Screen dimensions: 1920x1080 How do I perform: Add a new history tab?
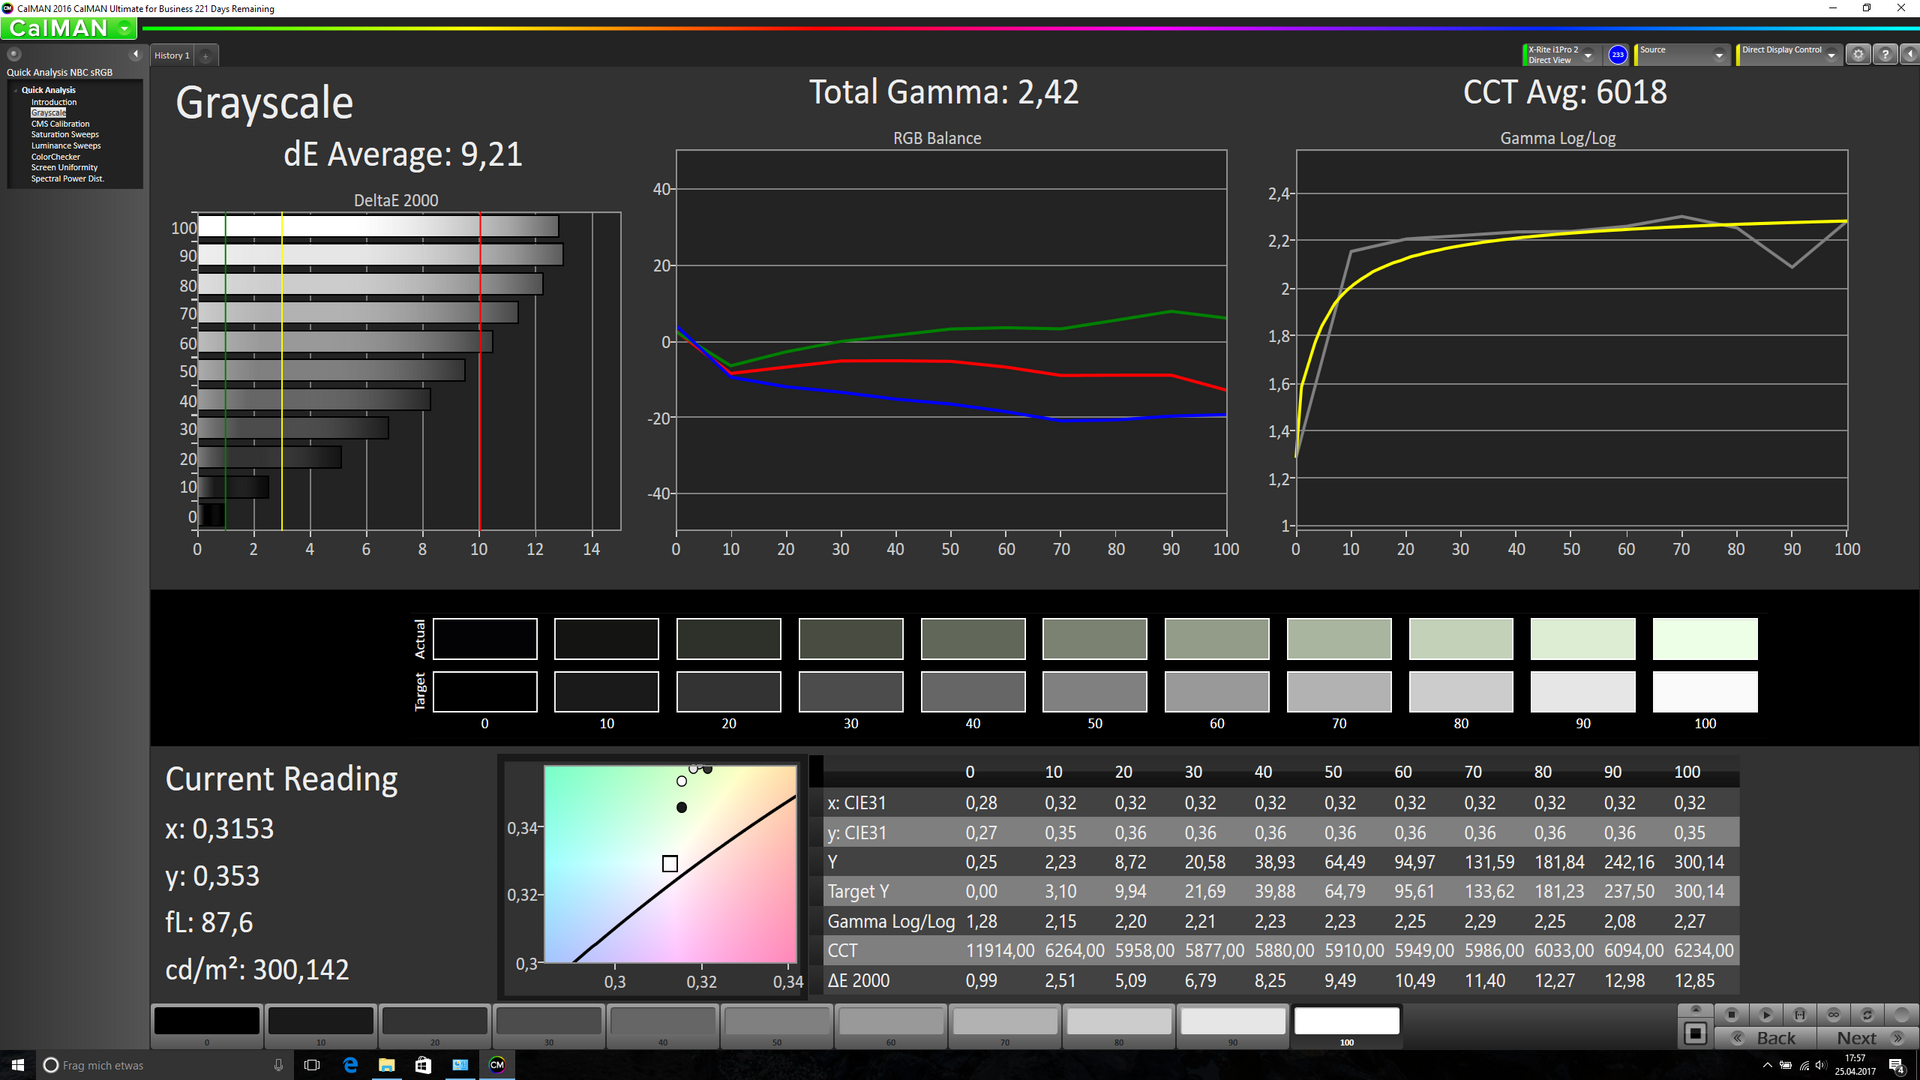pos(206,56)
